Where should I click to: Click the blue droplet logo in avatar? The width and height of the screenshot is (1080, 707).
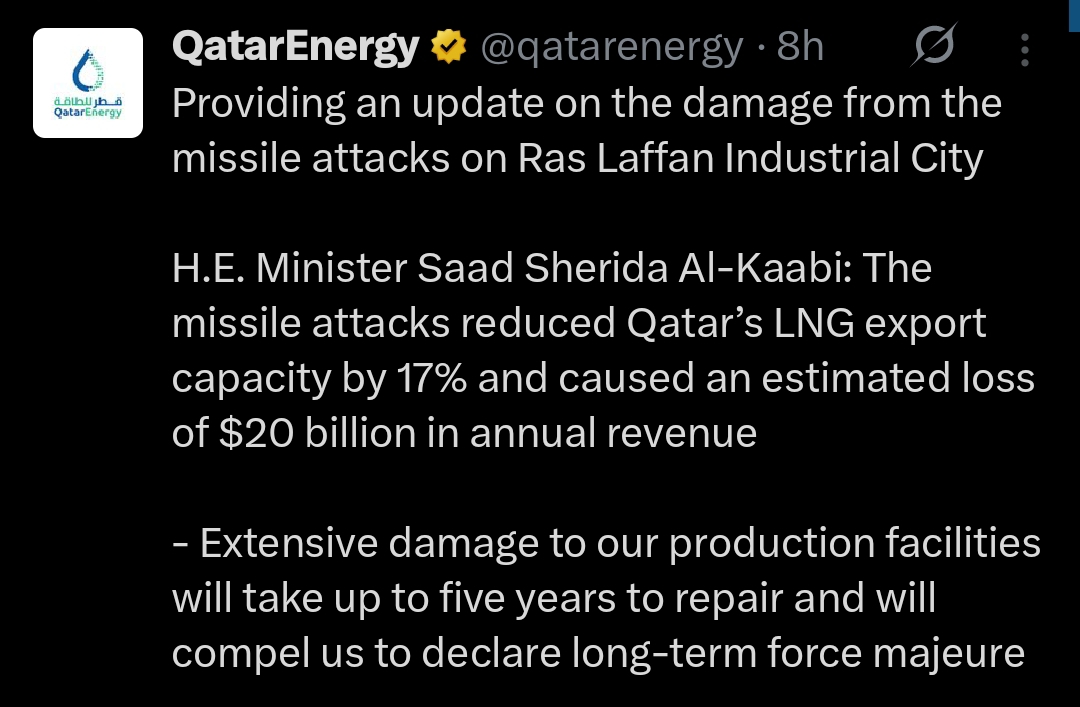pos(88,68)
